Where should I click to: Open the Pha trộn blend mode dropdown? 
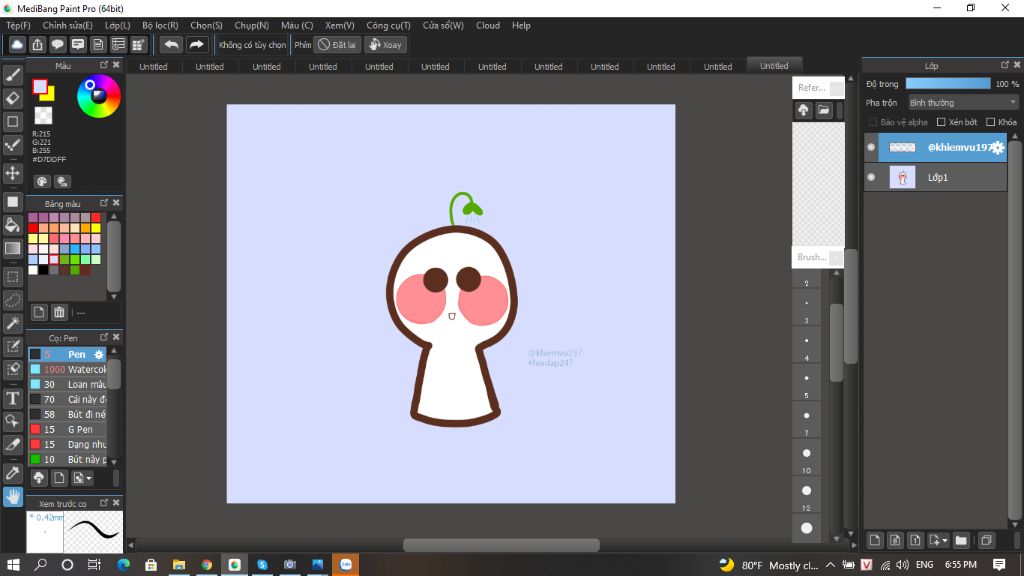pos(963,103)
